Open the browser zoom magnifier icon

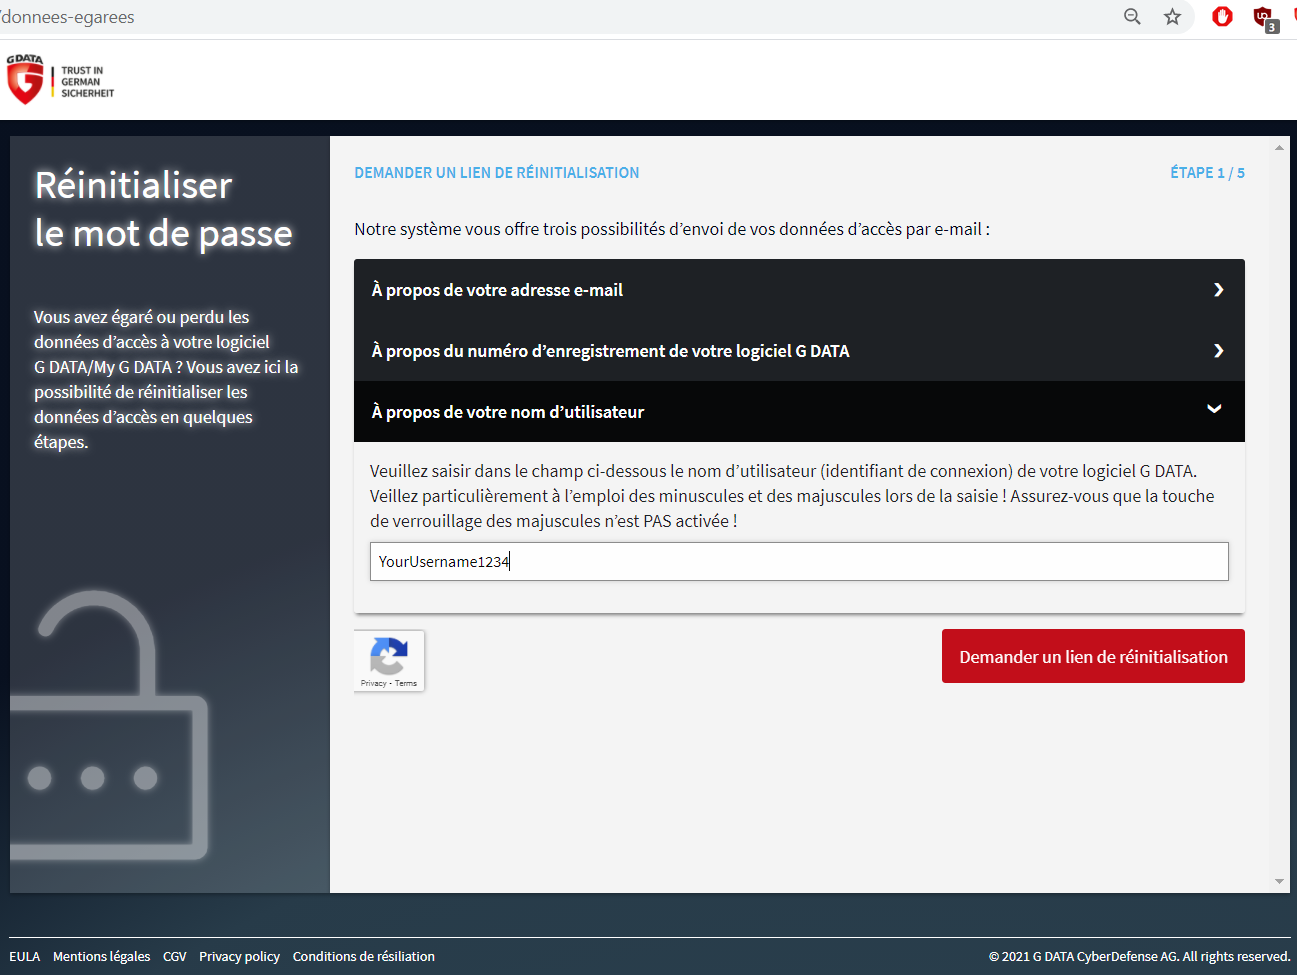[x=1132, y=17]
